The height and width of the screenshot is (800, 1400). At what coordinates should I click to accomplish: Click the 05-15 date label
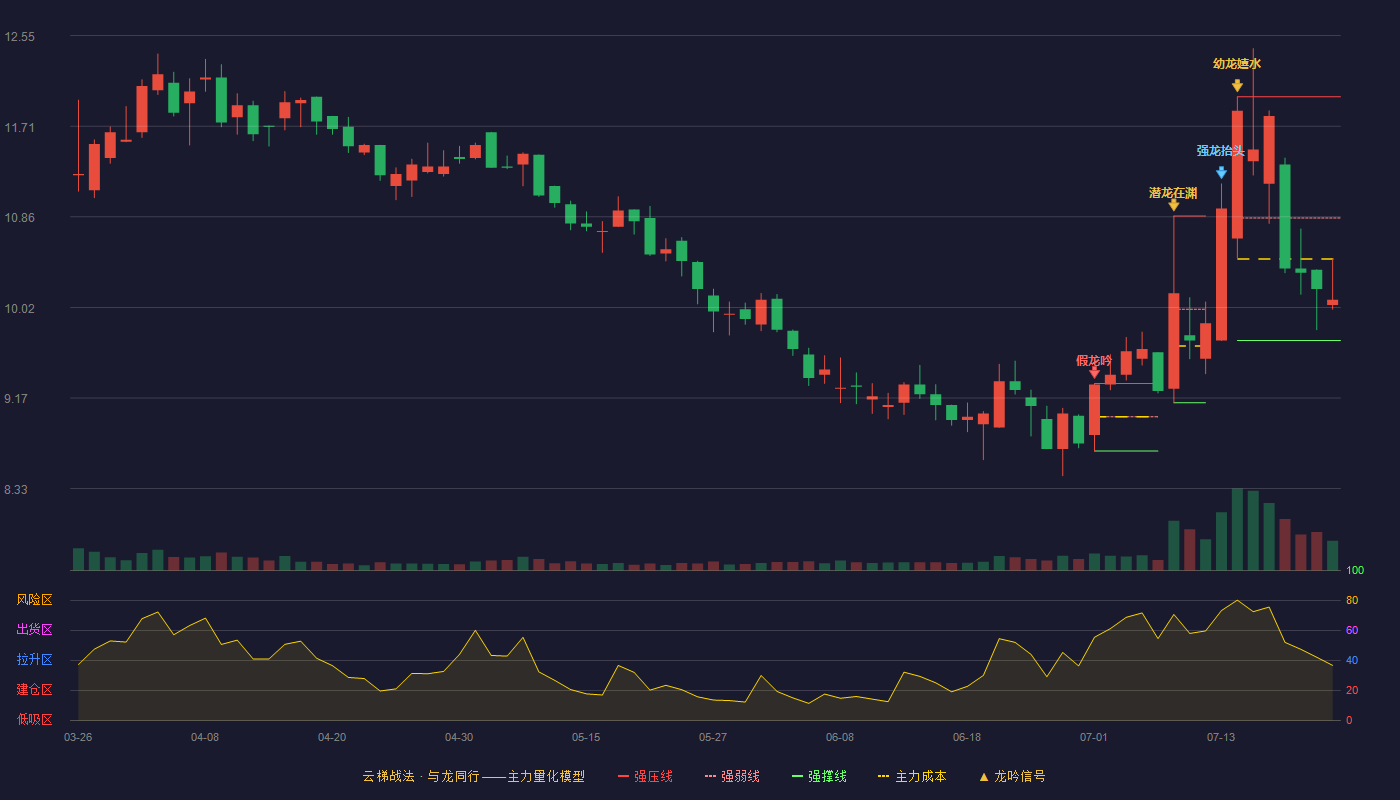[586, 737]
